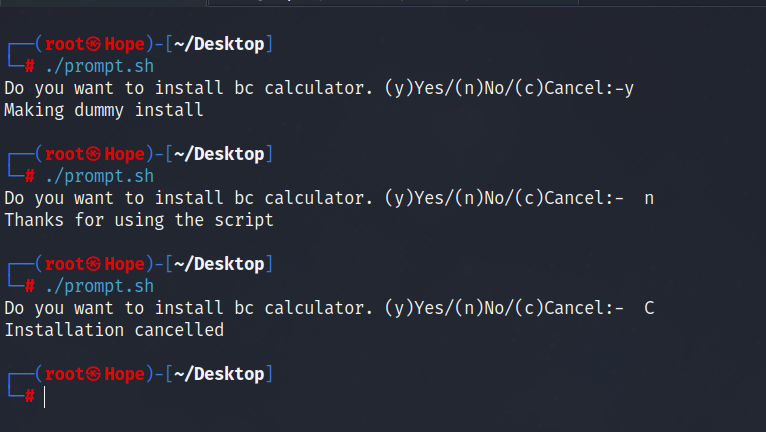Click the text cursor at the empty prompt
766x432 pixels.
click(x=45, y=396)
